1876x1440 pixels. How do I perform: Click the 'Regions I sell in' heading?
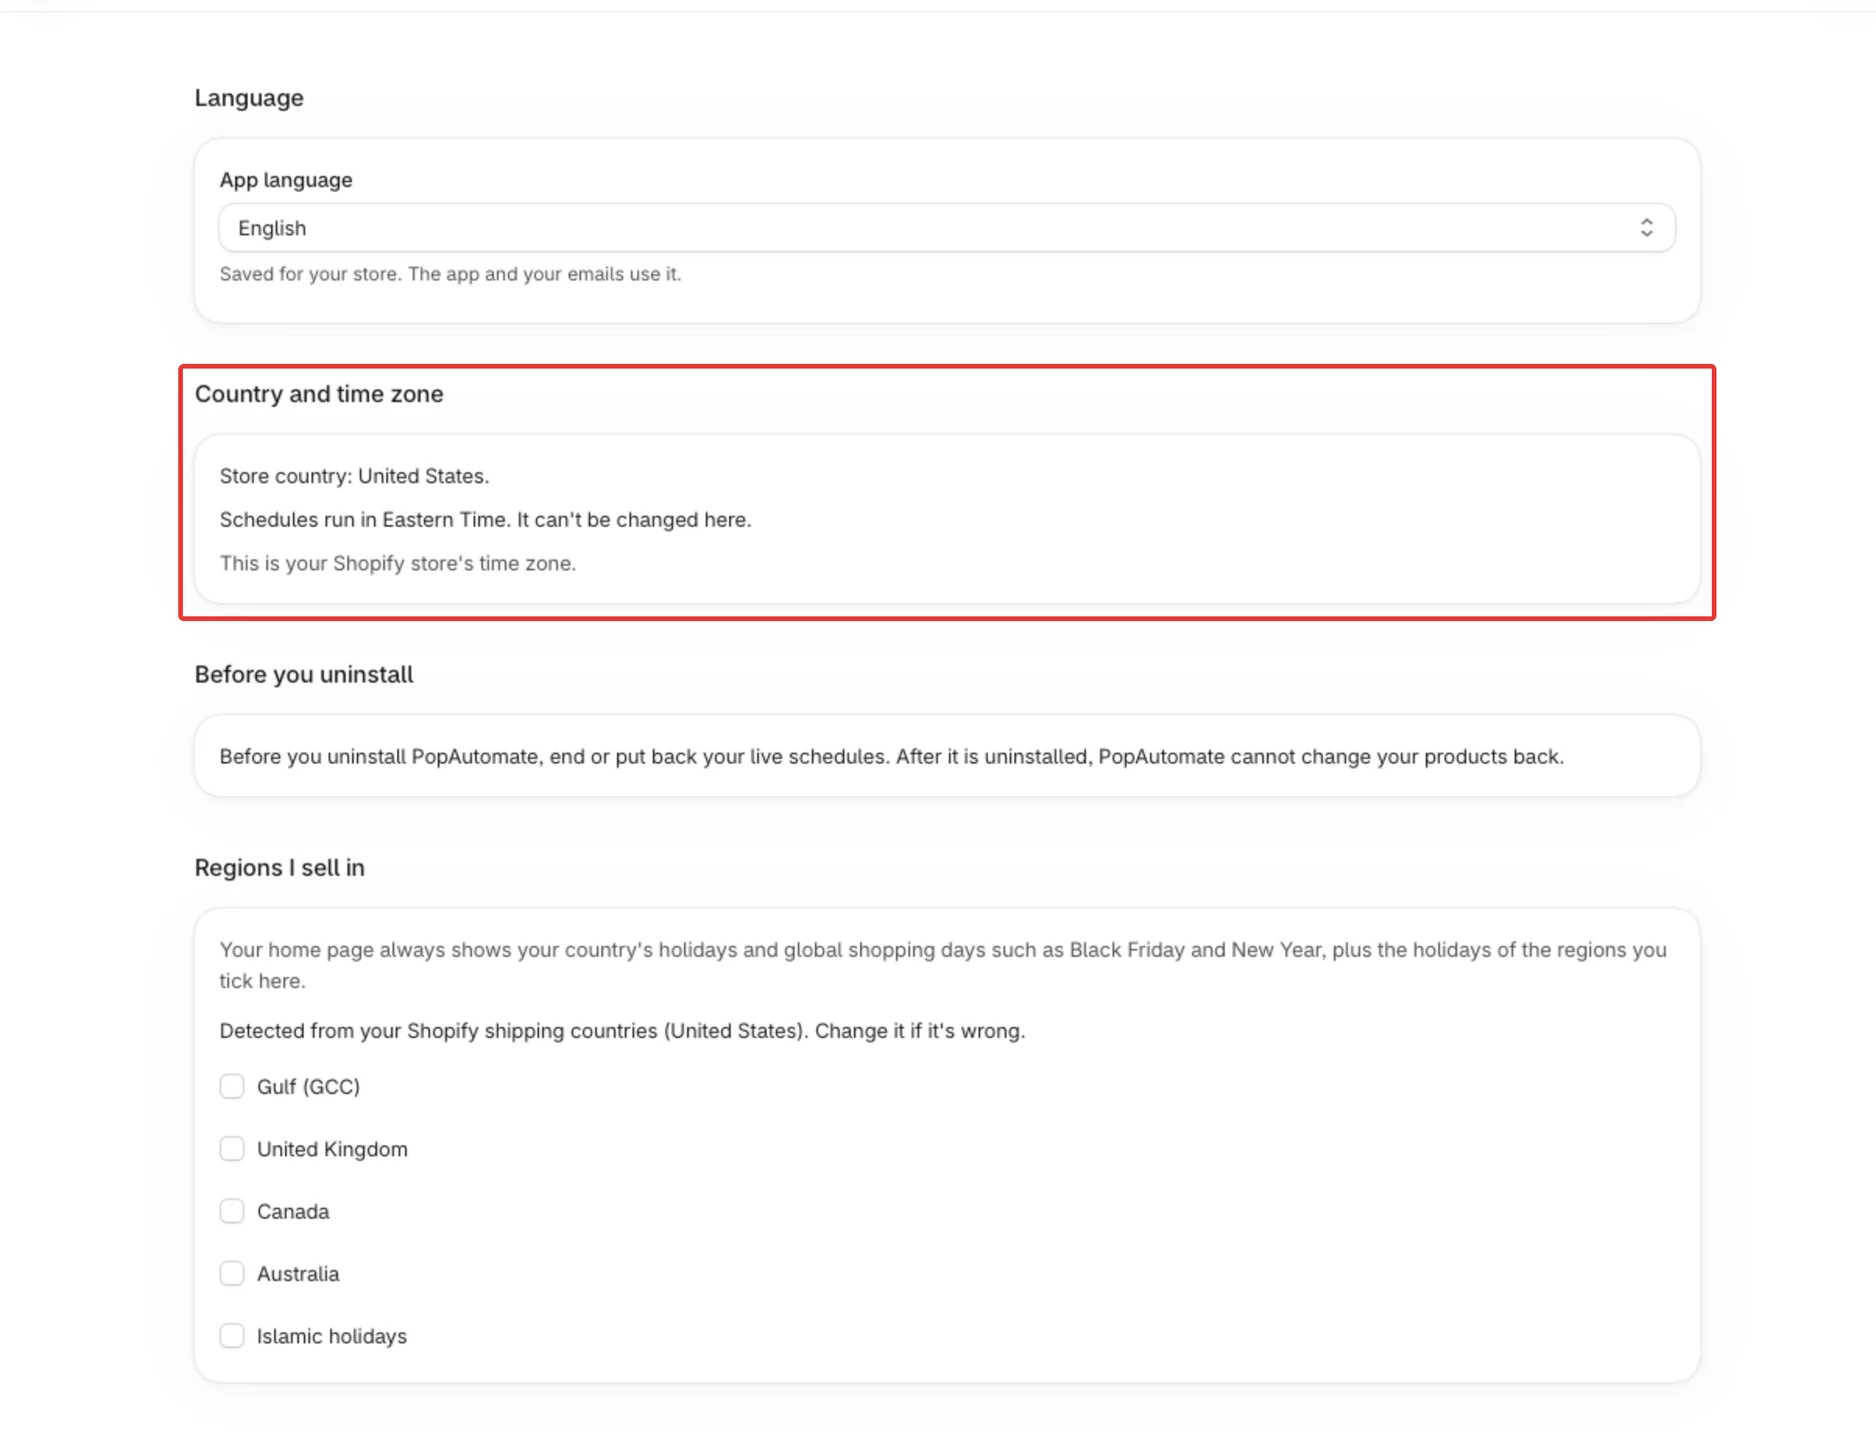click(279, 868)
